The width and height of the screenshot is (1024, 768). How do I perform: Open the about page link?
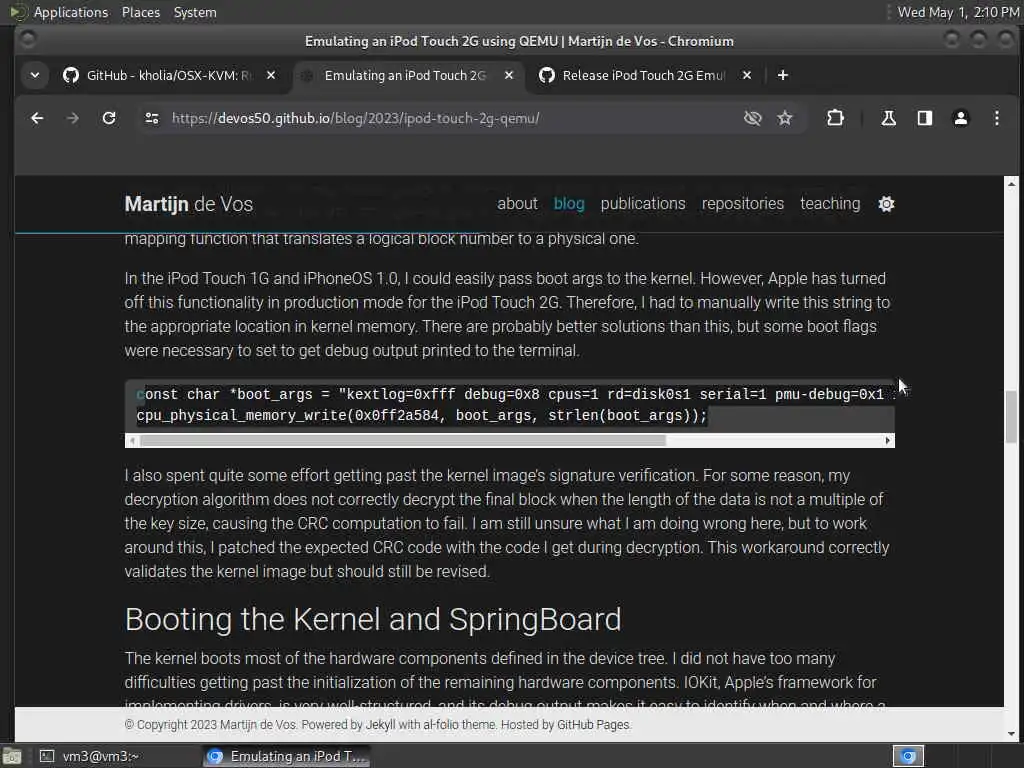click(517, 204)
